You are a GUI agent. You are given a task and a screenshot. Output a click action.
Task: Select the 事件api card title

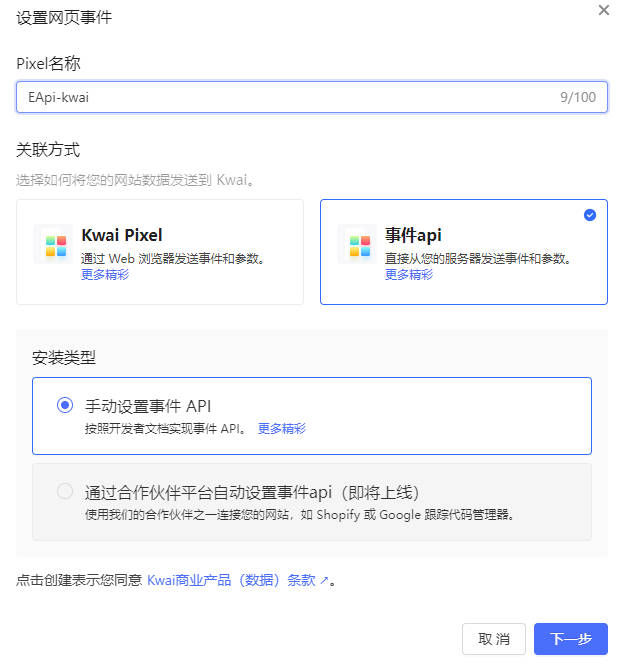click(413, 236)
